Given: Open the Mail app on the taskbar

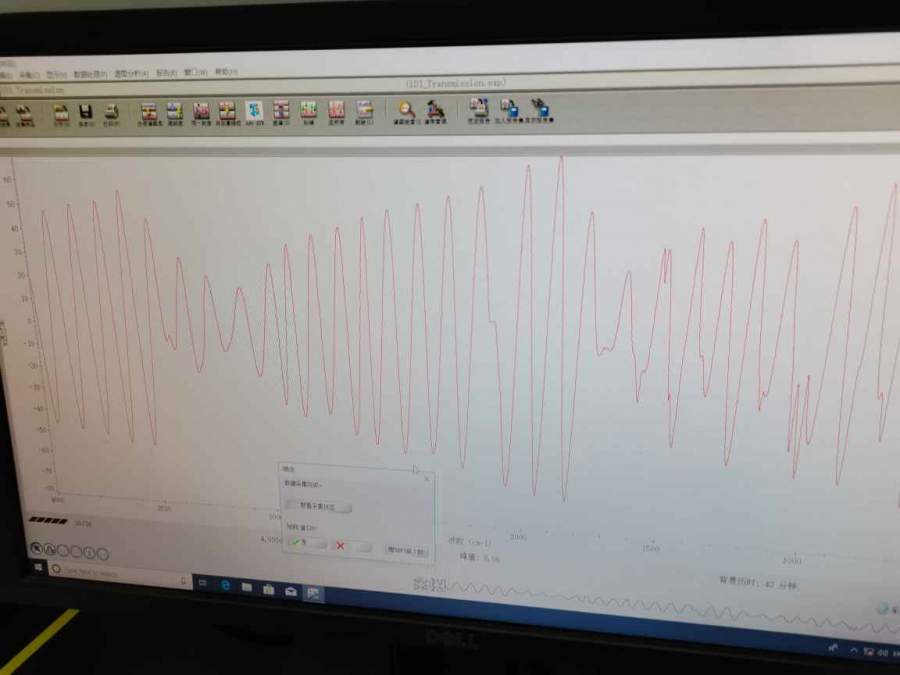Looking at the screenshot, I should (290, 592).
